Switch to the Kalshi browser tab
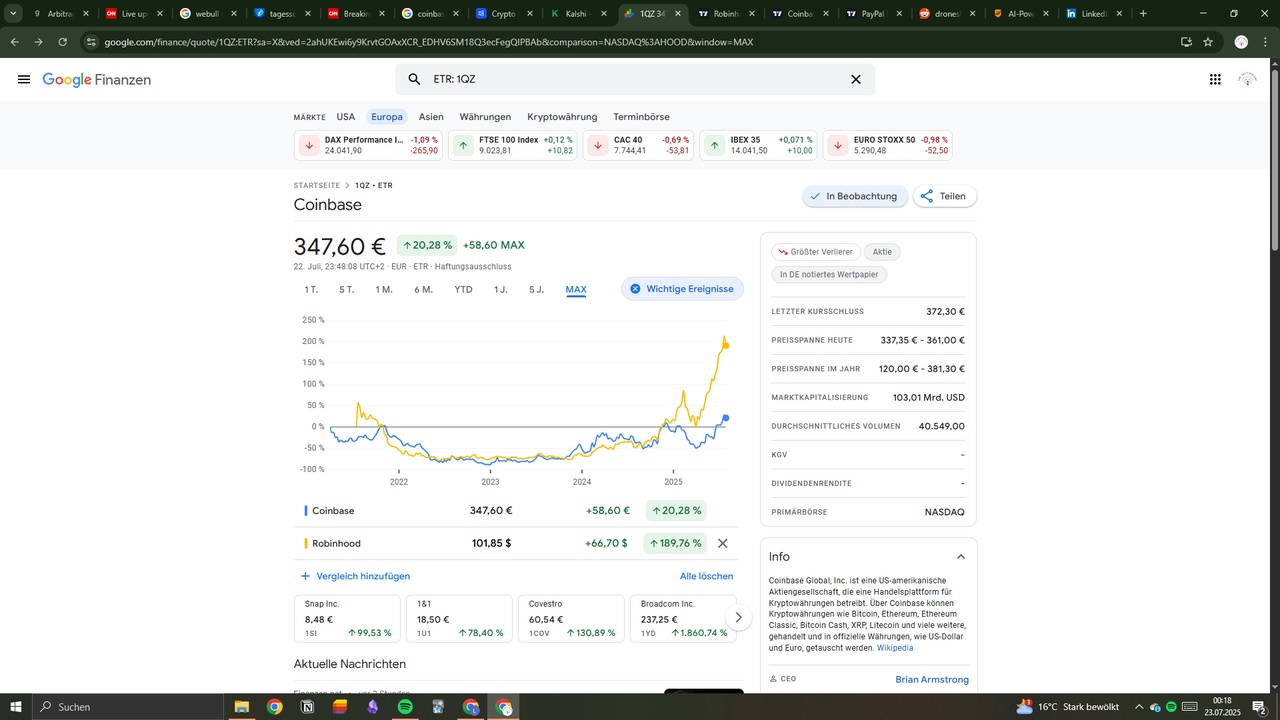The width and height of the screenshot is (1280, 720). pyautogui.click(x=580, y=14)
